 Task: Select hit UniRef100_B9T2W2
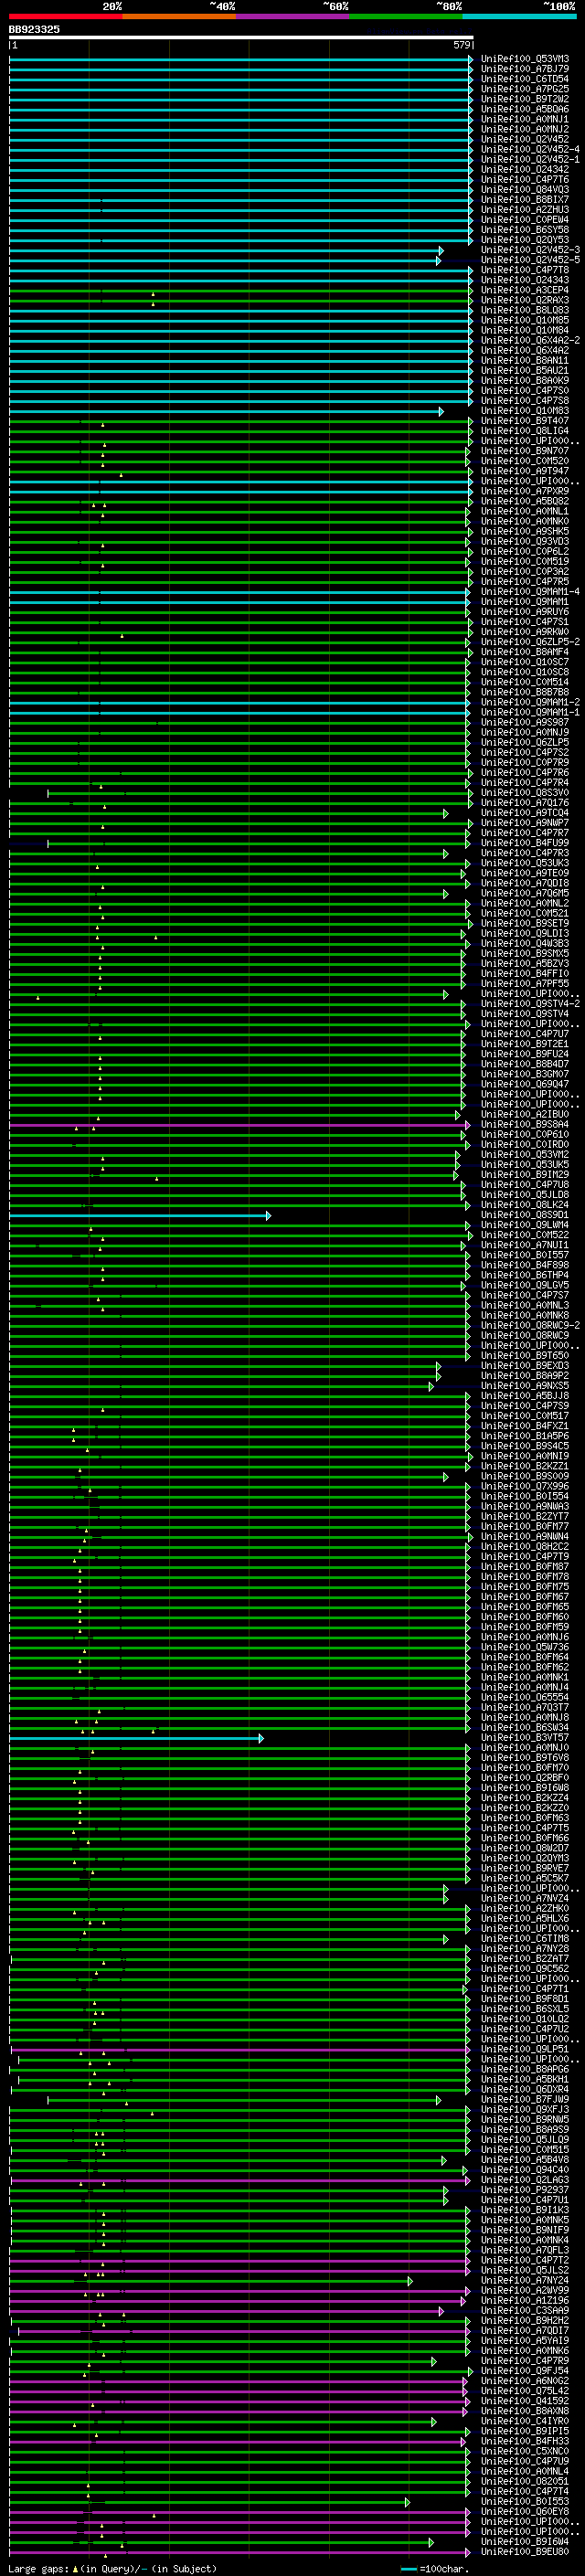(x=525, y=99)
